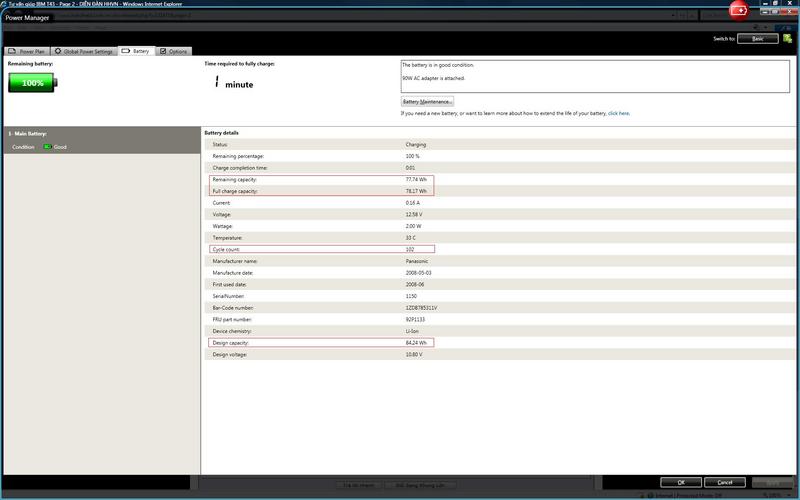This screenshot has width=800, height=500.
Task: Confirm with the OK button
Action: pyautogui.click(x=681, y=482)
